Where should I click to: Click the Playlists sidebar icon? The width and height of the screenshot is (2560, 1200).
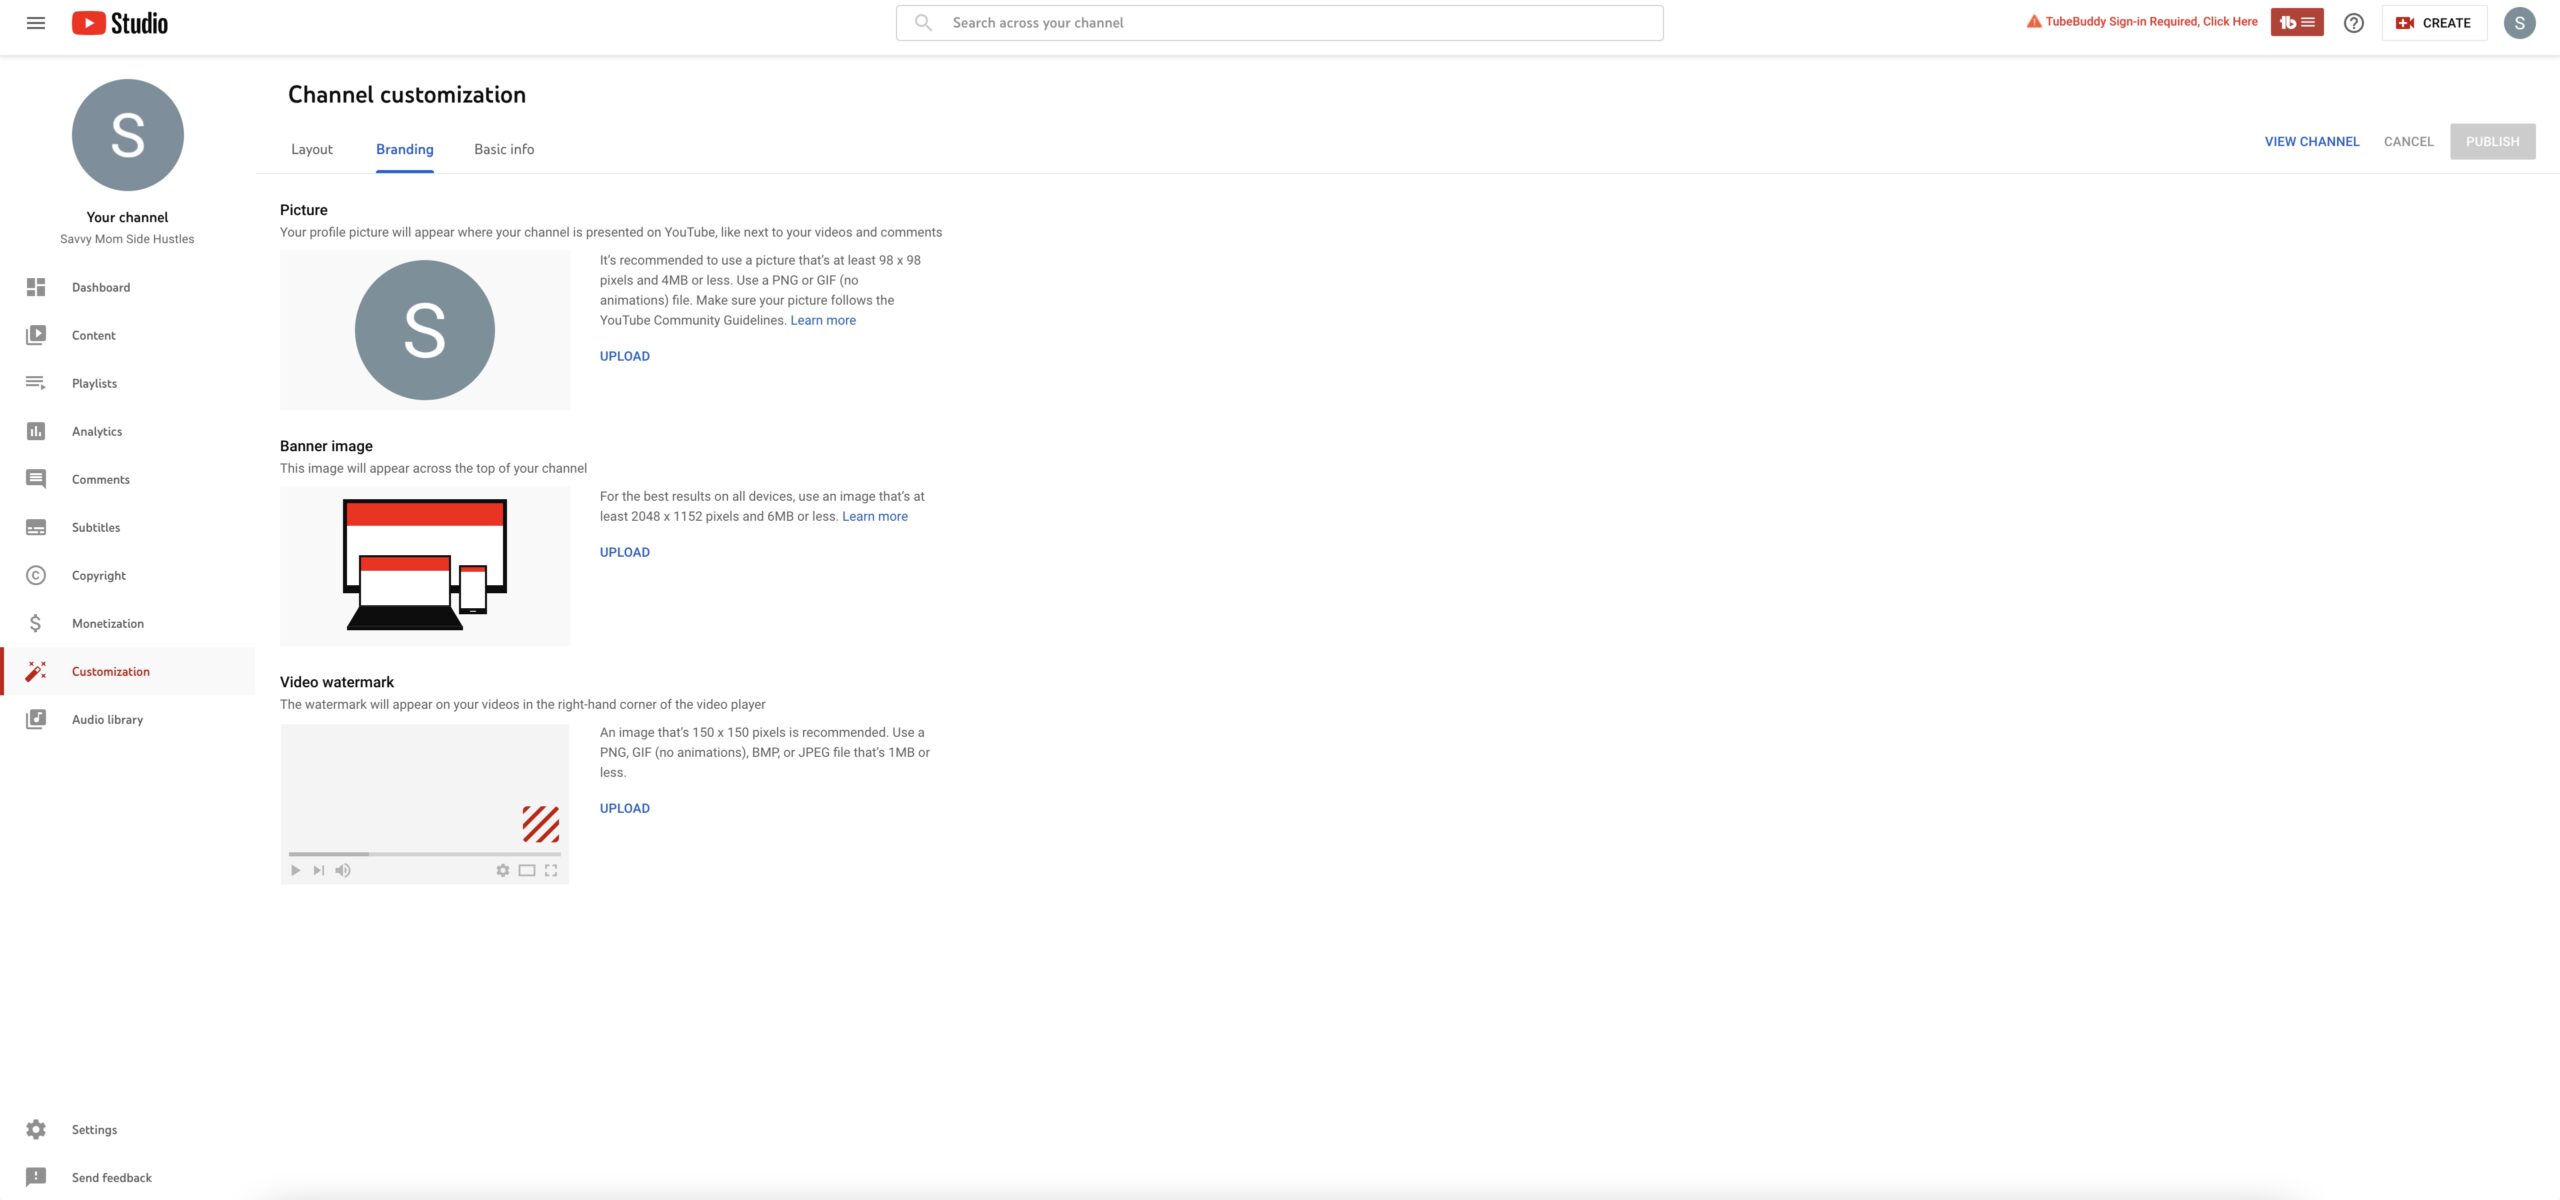coord(36,384)
